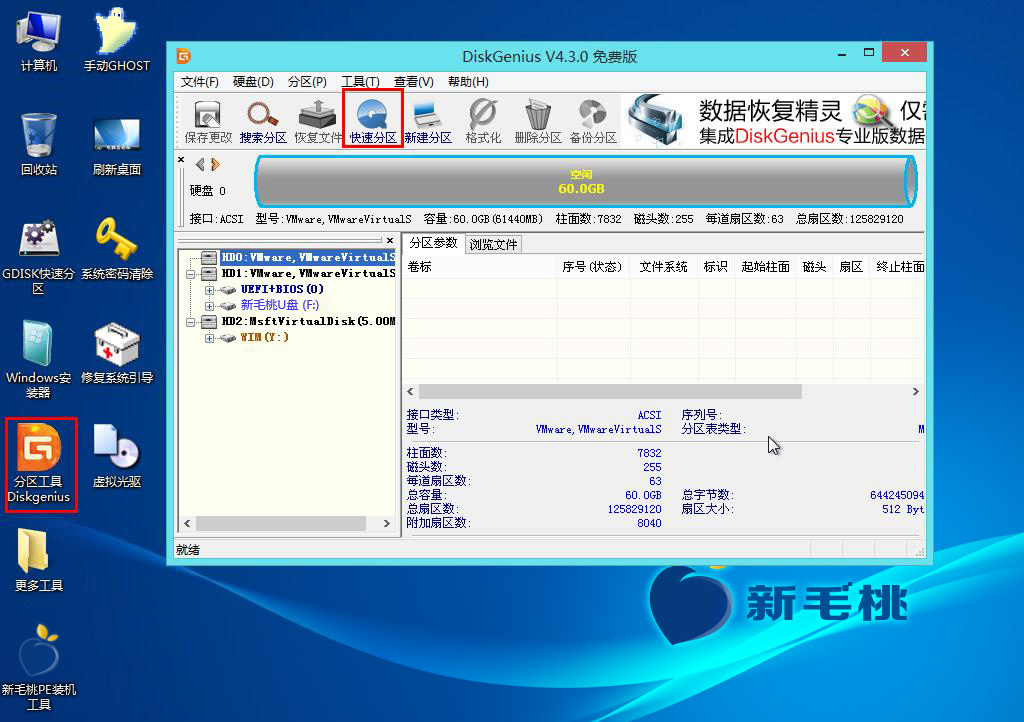Click the 删除分区 delete partition icon
This screenshot has height=722, width=1024.
[x=537, y=121]
